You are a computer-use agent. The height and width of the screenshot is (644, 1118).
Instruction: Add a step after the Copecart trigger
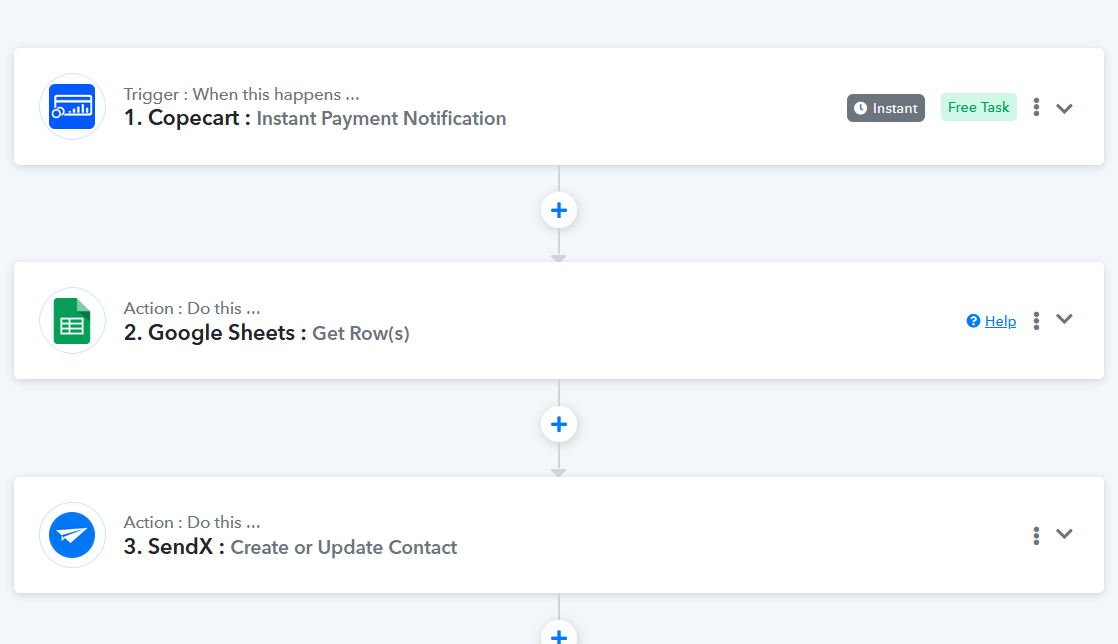click(x=559, y=210)
